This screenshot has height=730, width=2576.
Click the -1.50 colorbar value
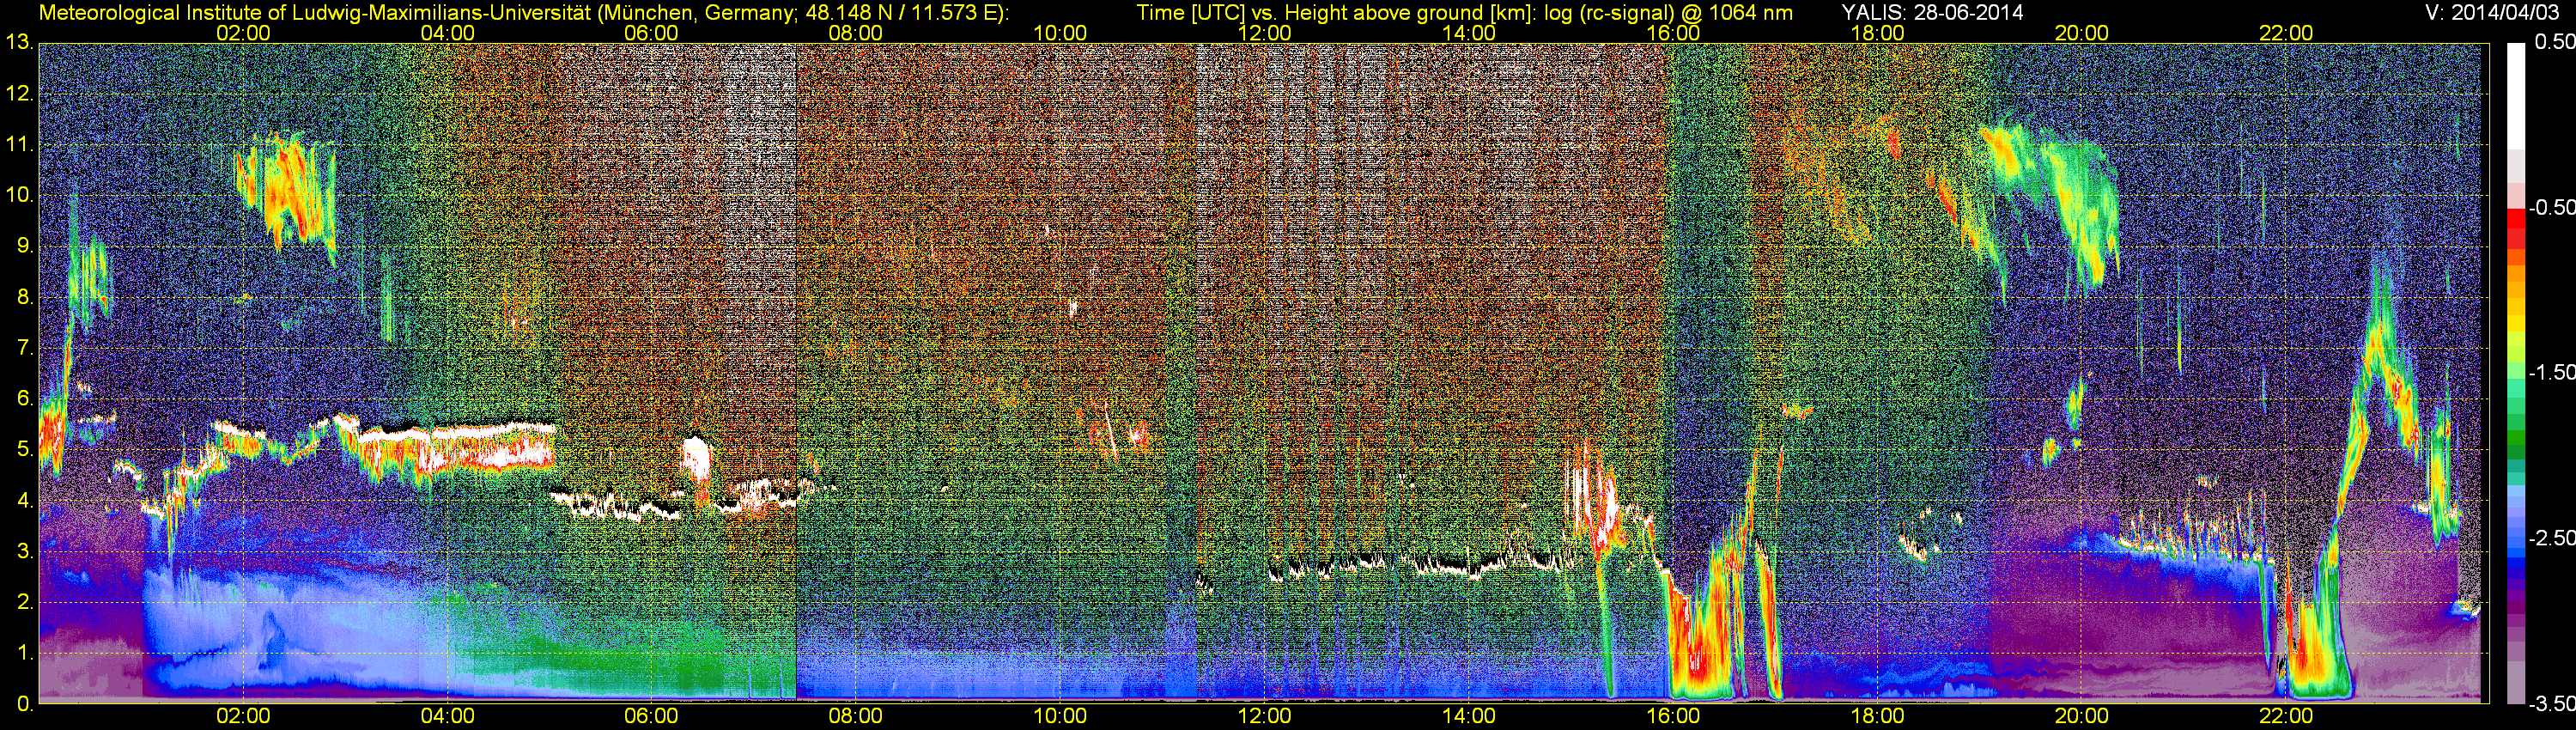click(x=2551, y=373)
